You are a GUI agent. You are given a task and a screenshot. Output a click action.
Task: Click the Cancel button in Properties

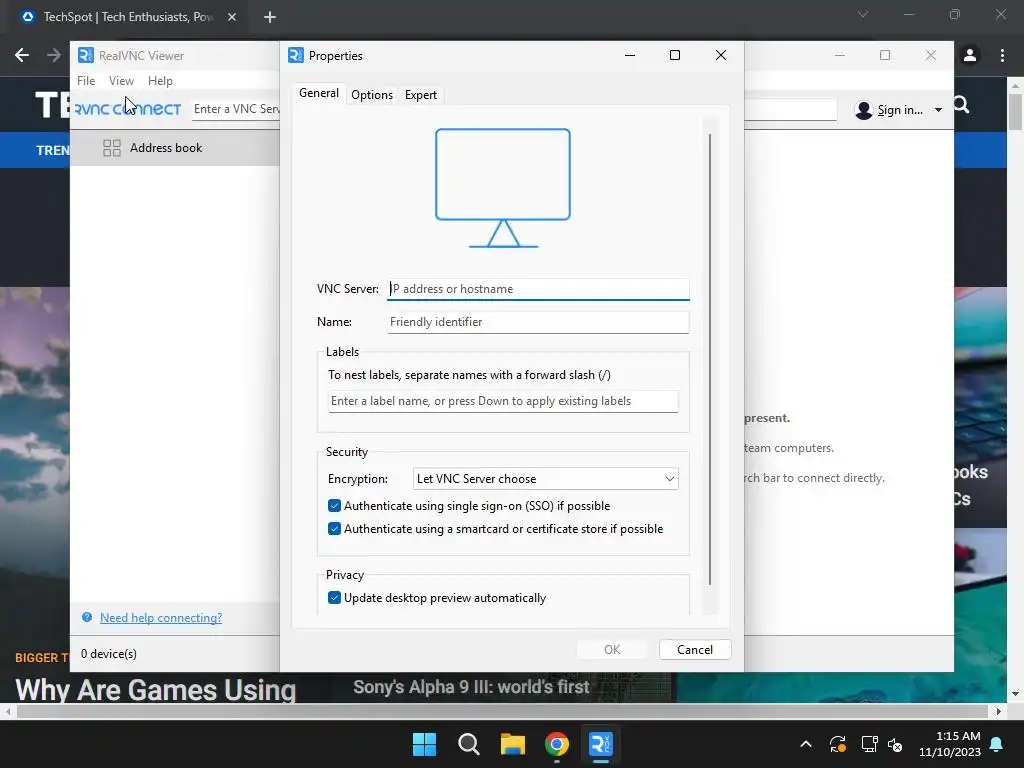coord(695,649)
